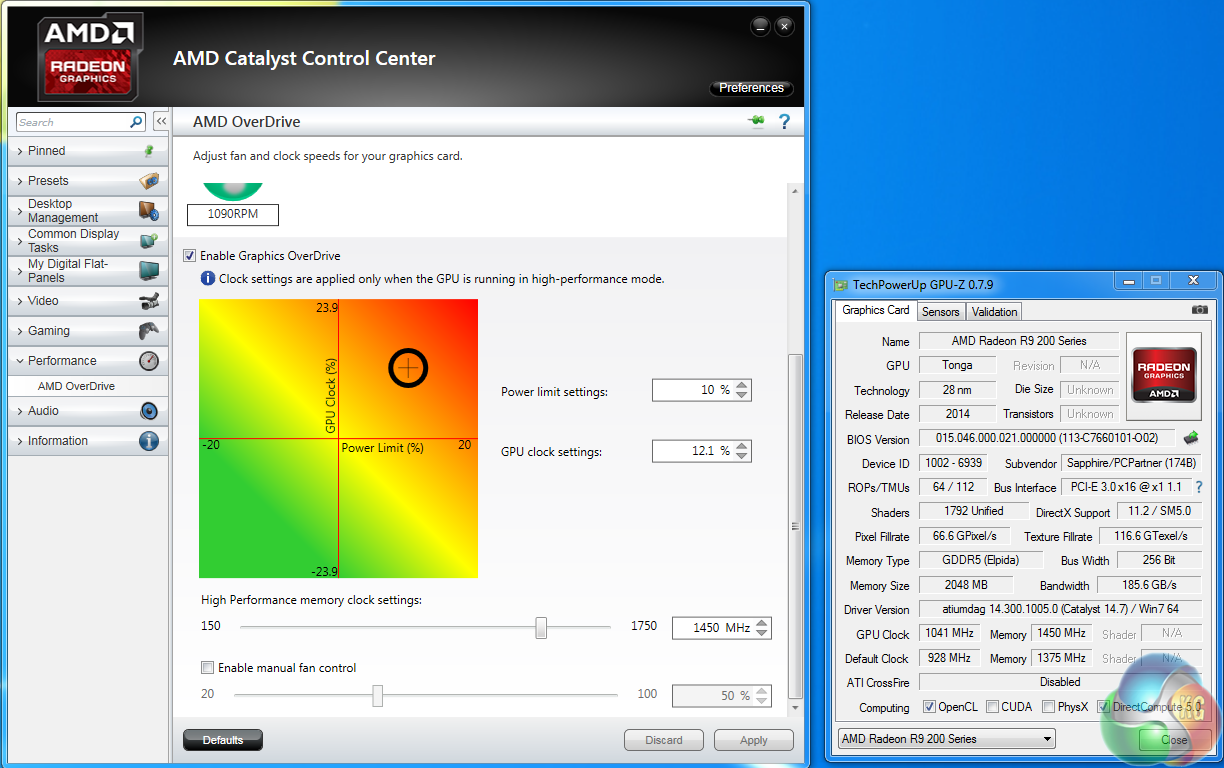Open the Validation tab
1224x768 pixels.
[x=994, y=312]
